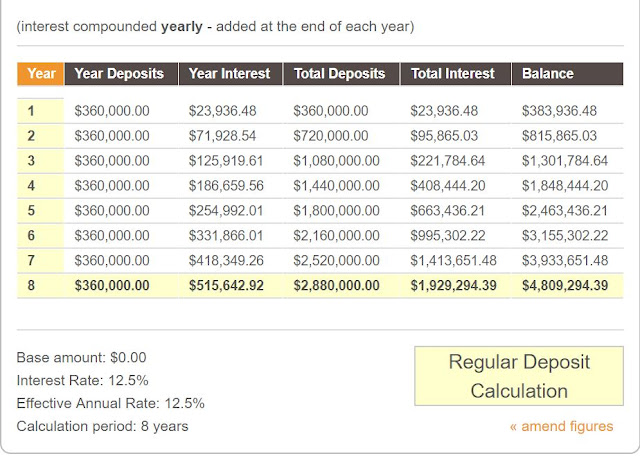Click total interest $1,929,294.39 in Year 8
The height and width of the screenshot is (456, 640).
click(x=453, y=286)
